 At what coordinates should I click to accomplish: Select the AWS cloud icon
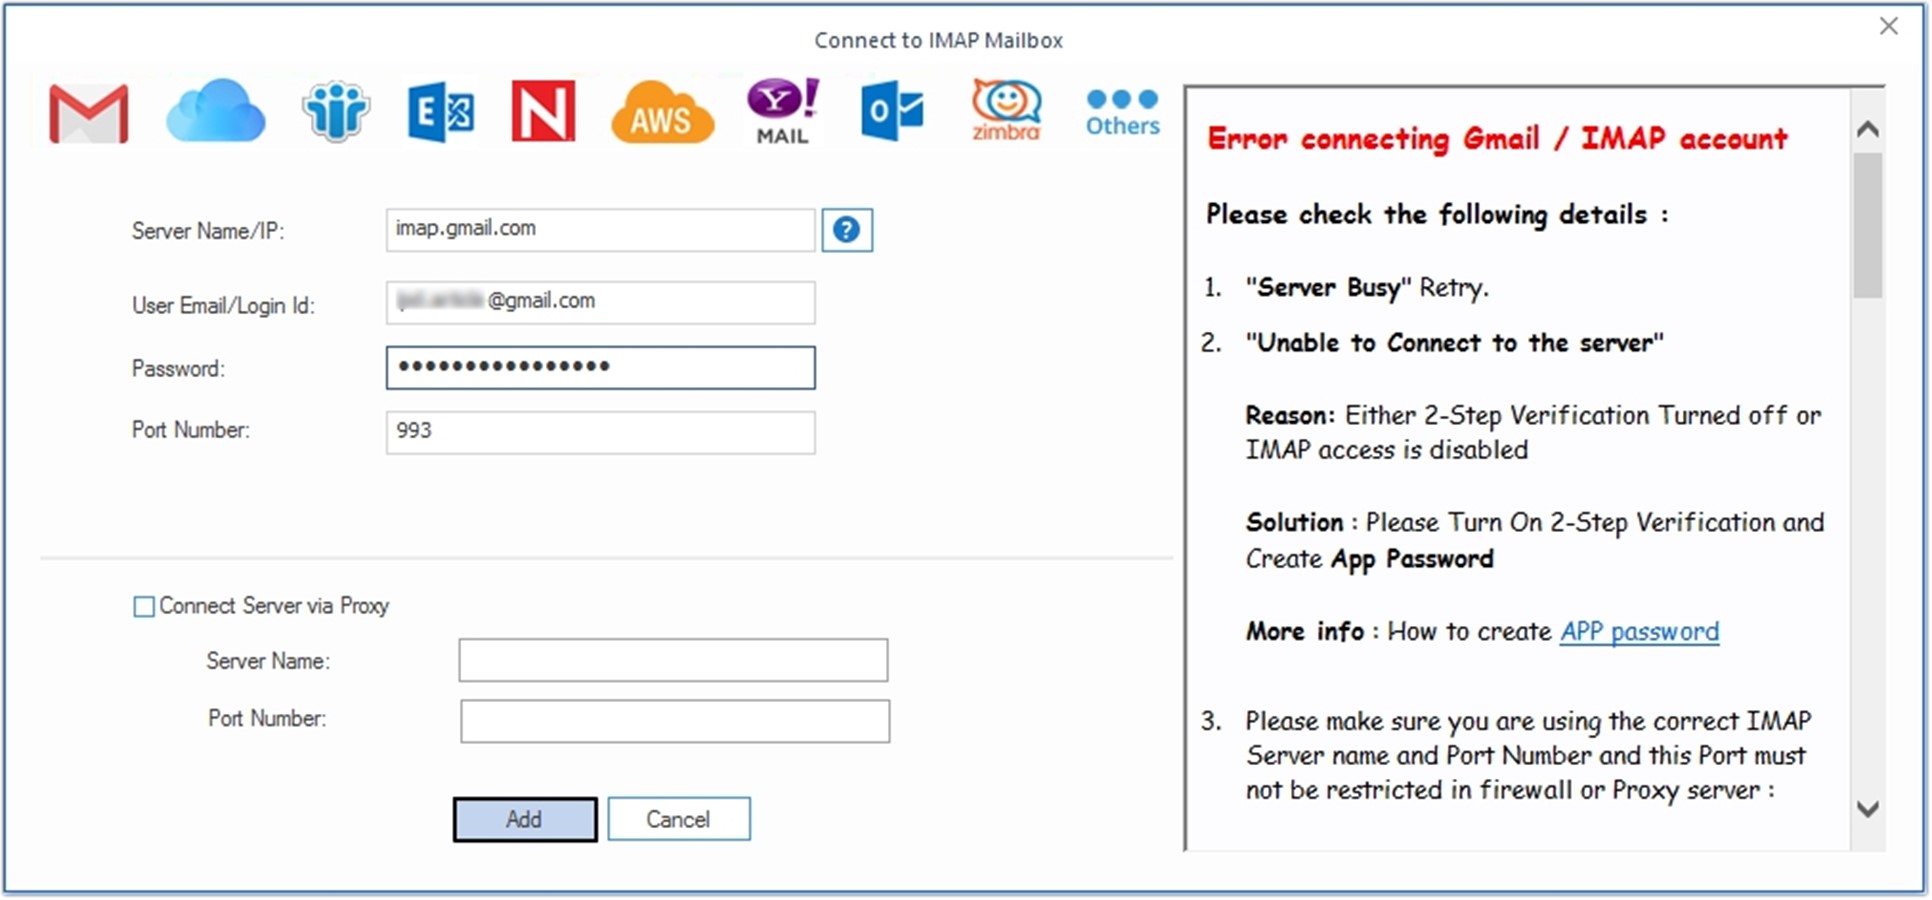(x=662, y=112)
